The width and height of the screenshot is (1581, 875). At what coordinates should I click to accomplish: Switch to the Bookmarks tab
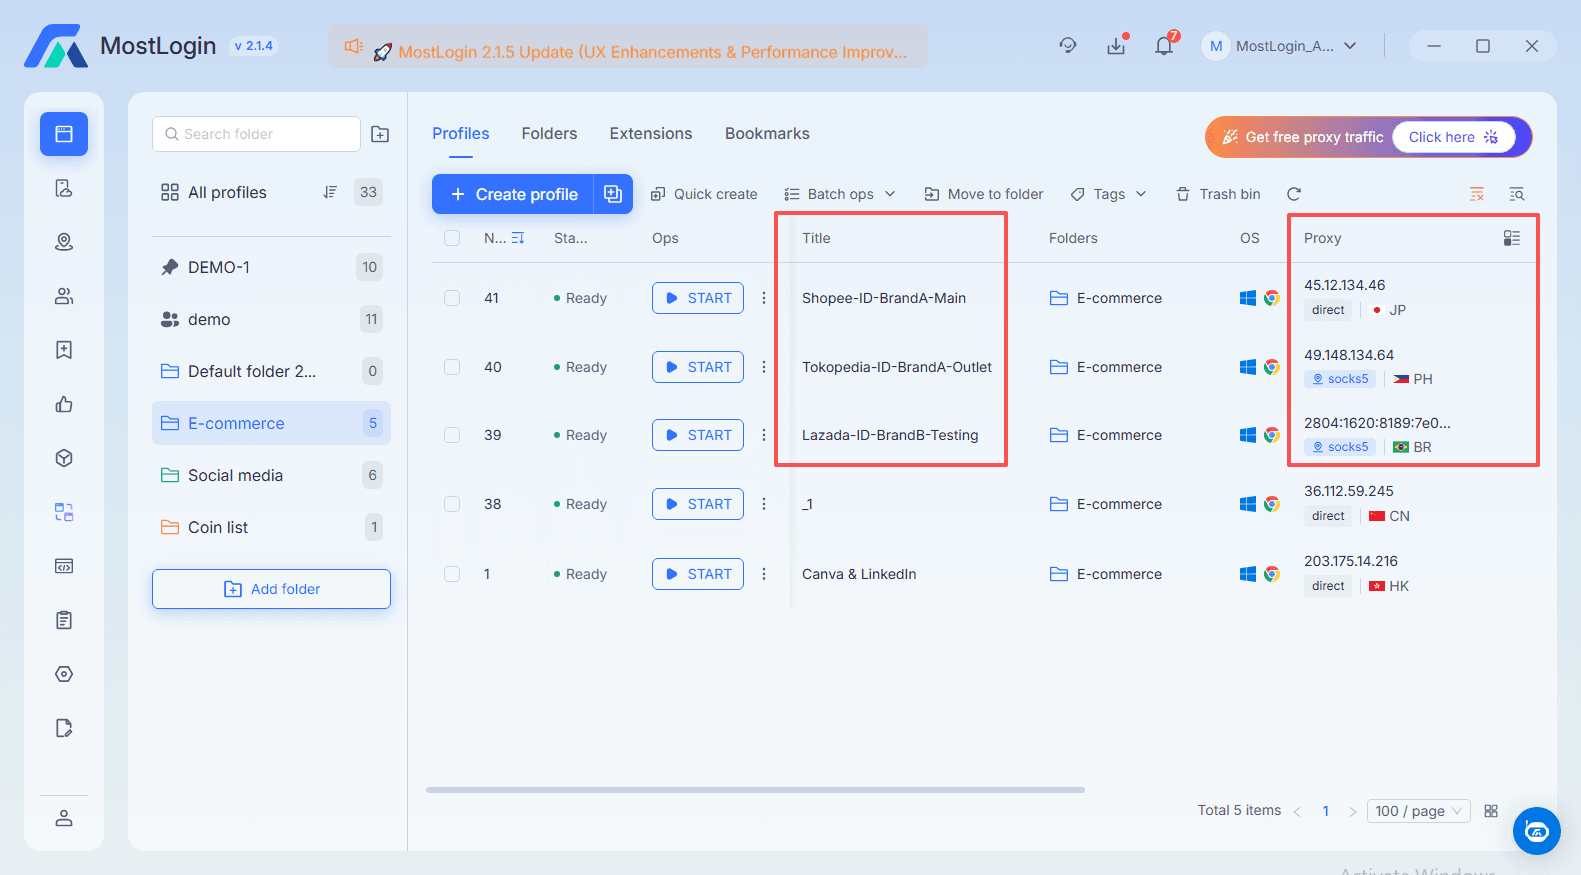[x=767, y=134]
